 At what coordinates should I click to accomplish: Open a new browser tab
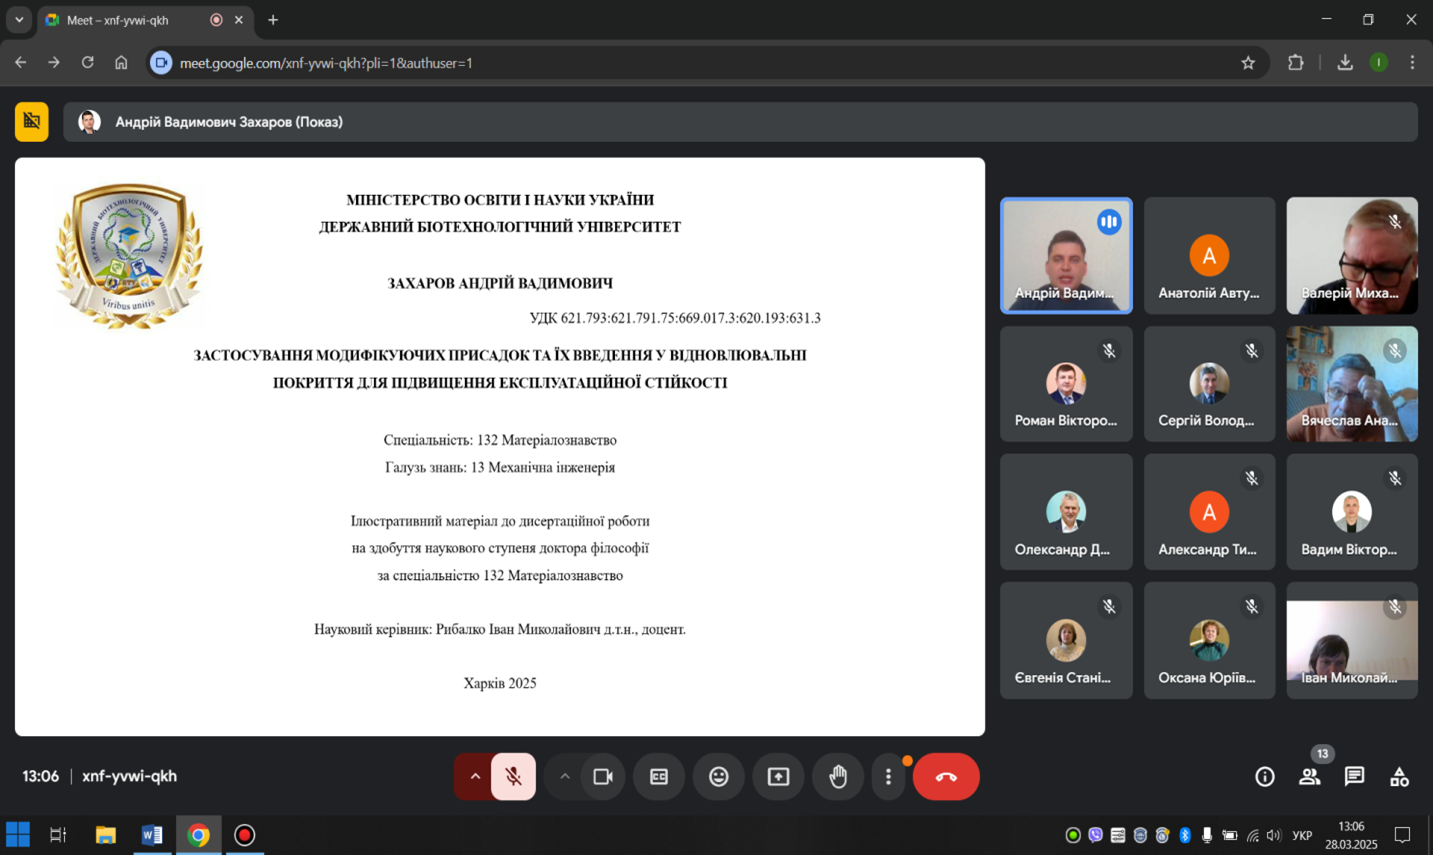pos(273,20)
